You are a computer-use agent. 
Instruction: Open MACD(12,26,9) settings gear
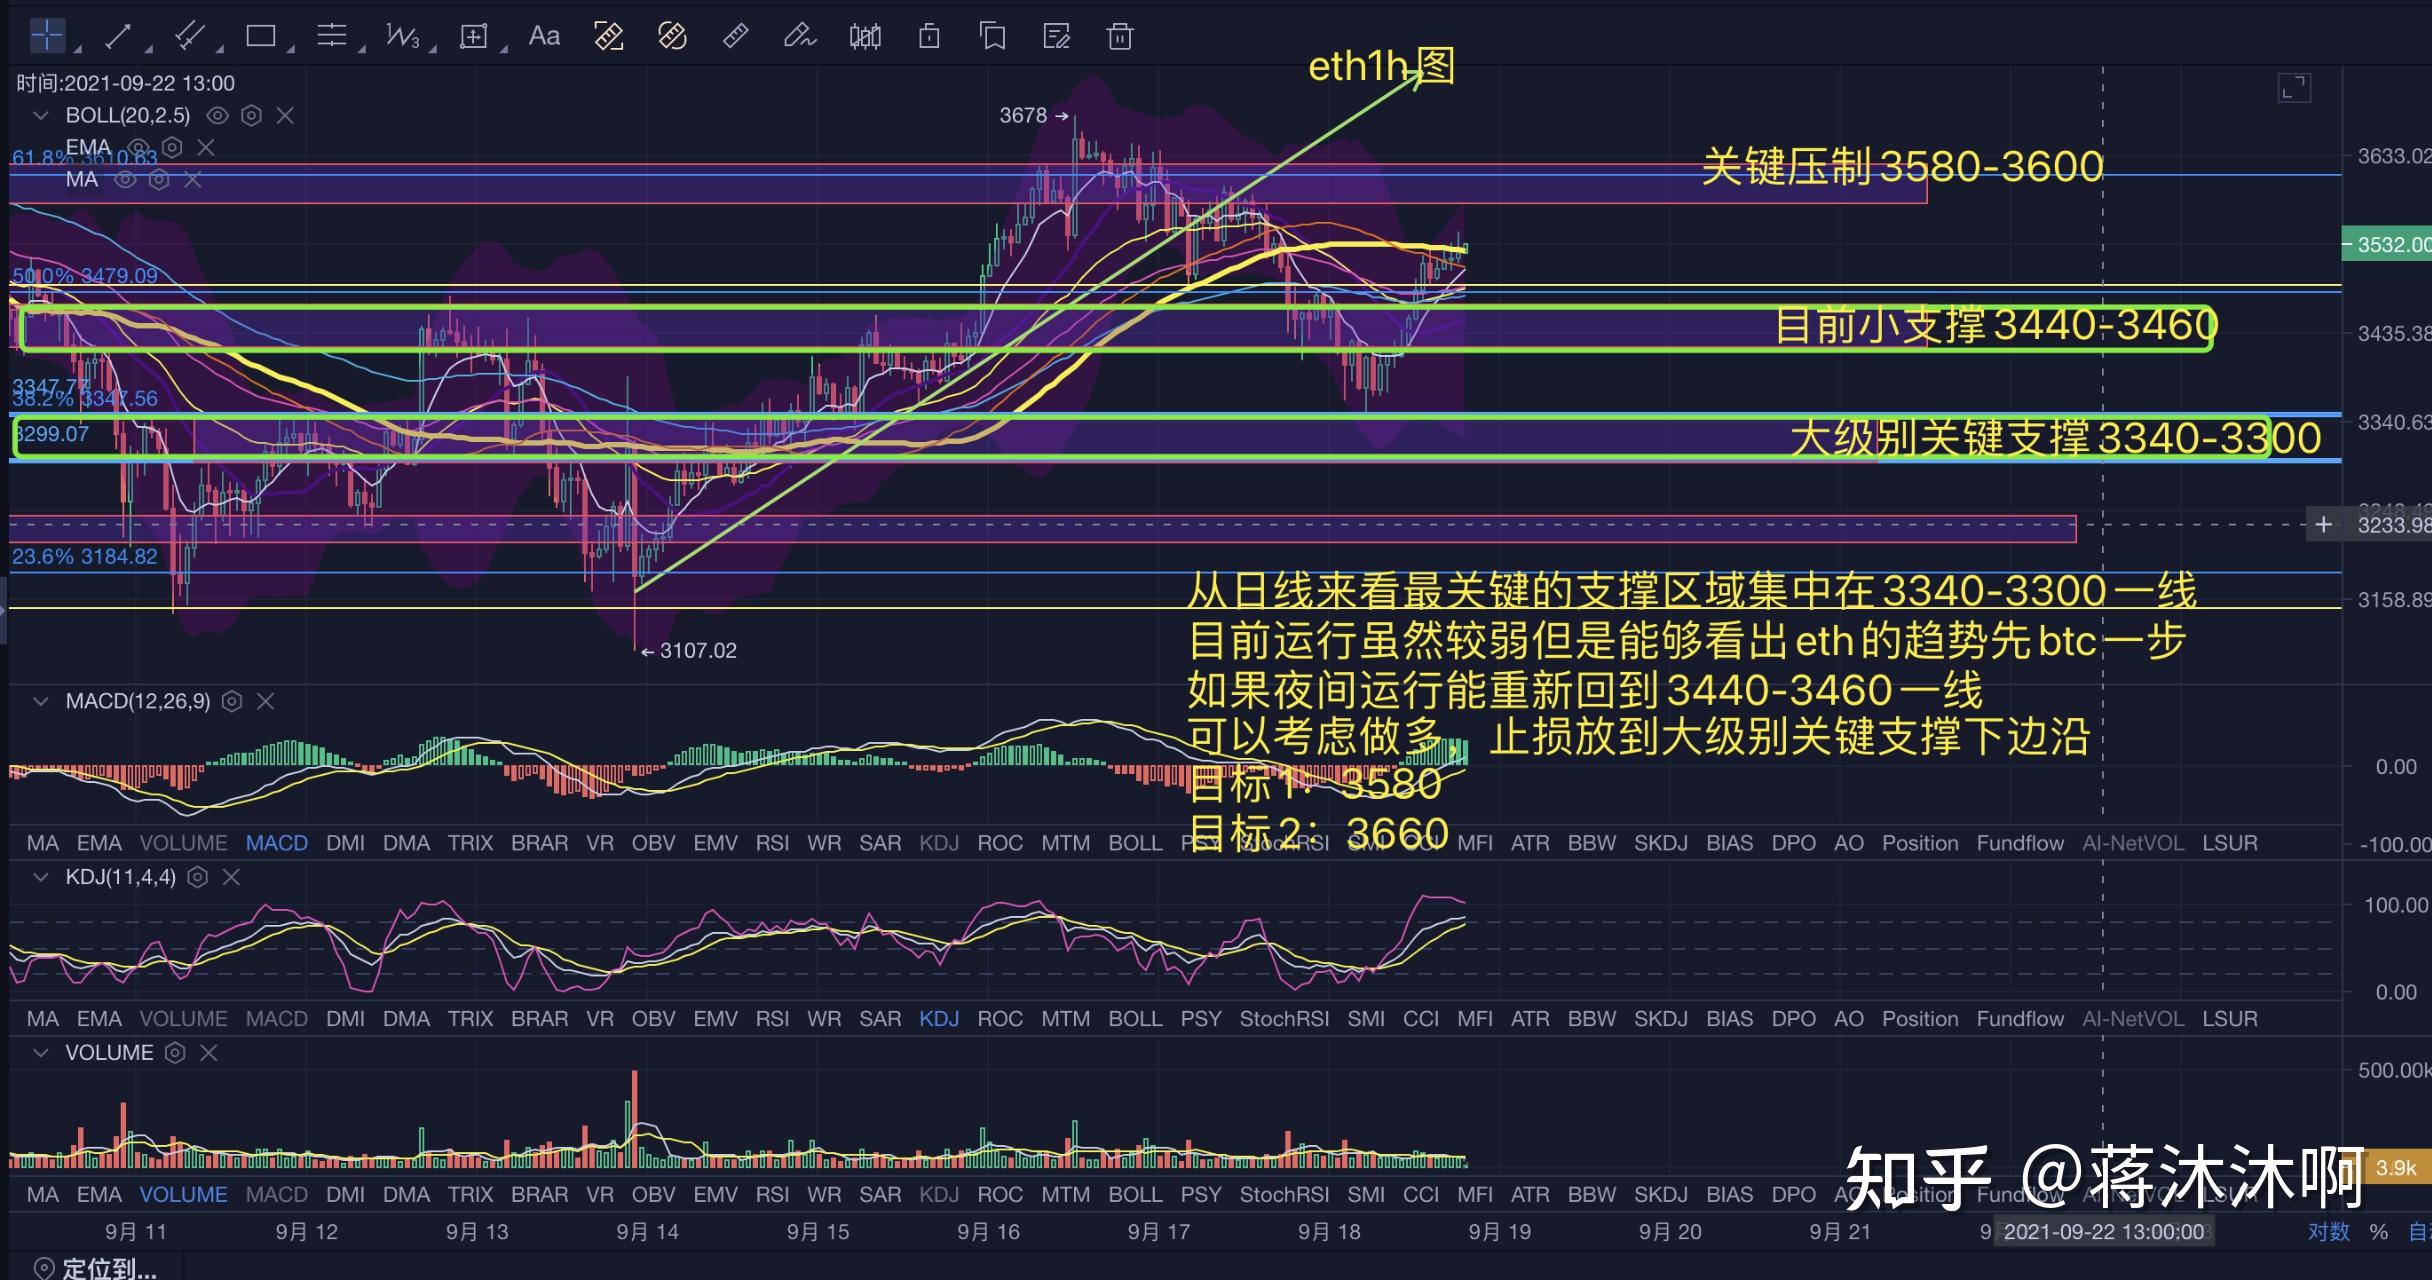[232, 702]
